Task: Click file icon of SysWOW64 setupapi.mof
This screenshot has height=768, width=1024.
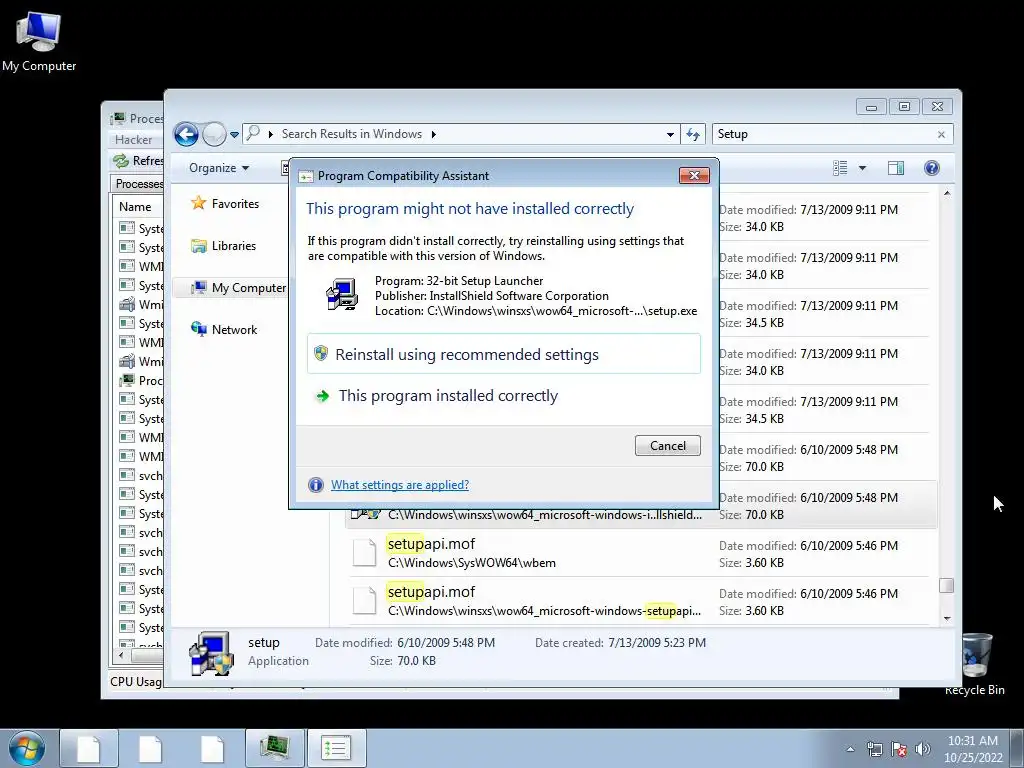Action: tap(364, 553)
